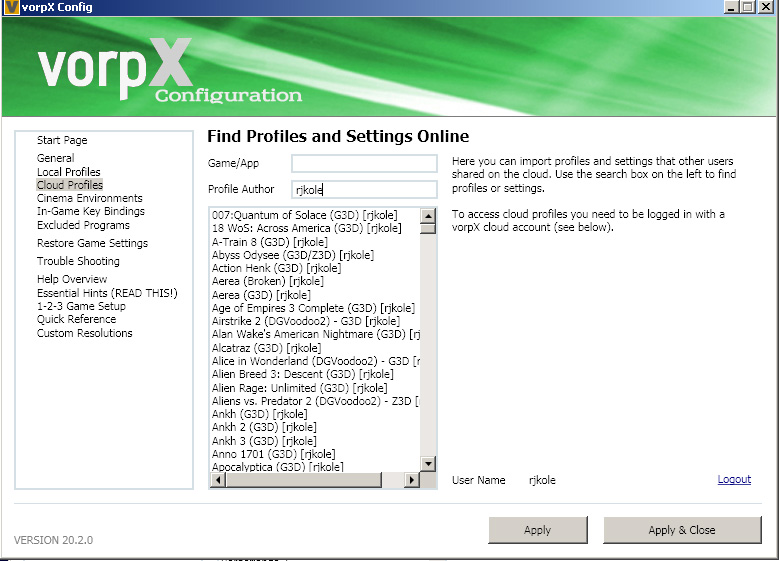
Task: Select Cloud Profiles in sidebar
Action: tap(70, 185)
